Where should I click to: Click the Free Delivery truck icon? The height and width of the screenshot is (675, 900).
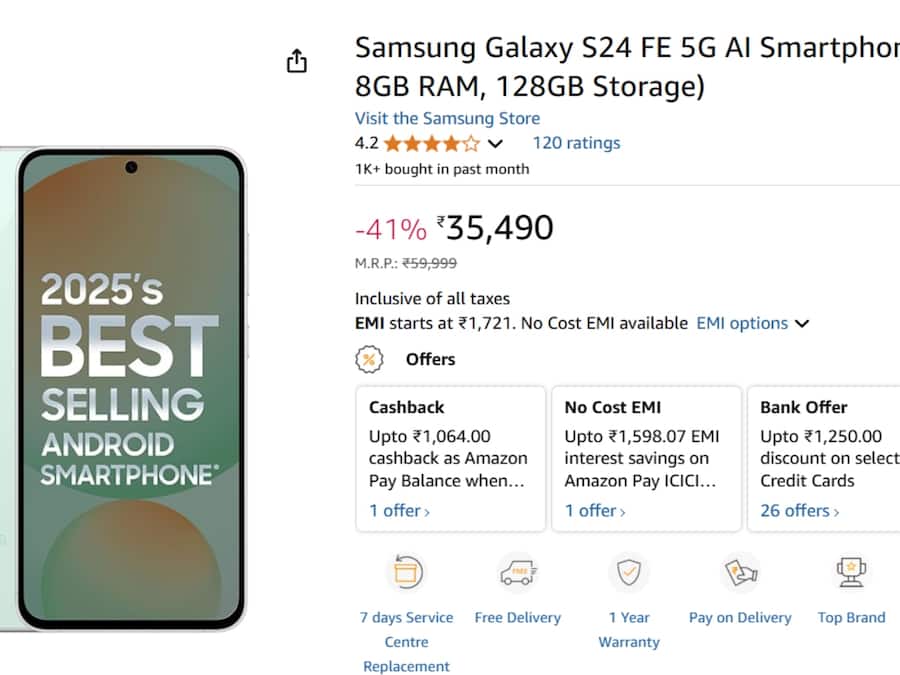518,572
